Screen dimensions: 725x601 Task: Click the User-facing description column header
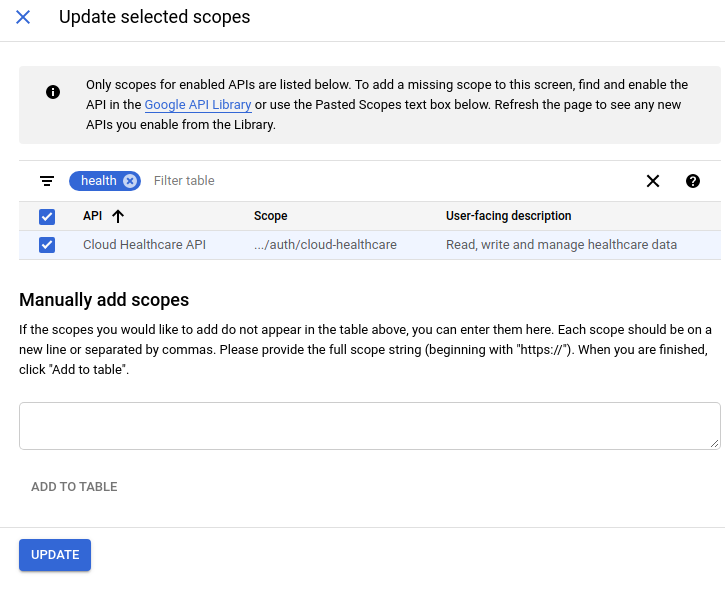508,216
